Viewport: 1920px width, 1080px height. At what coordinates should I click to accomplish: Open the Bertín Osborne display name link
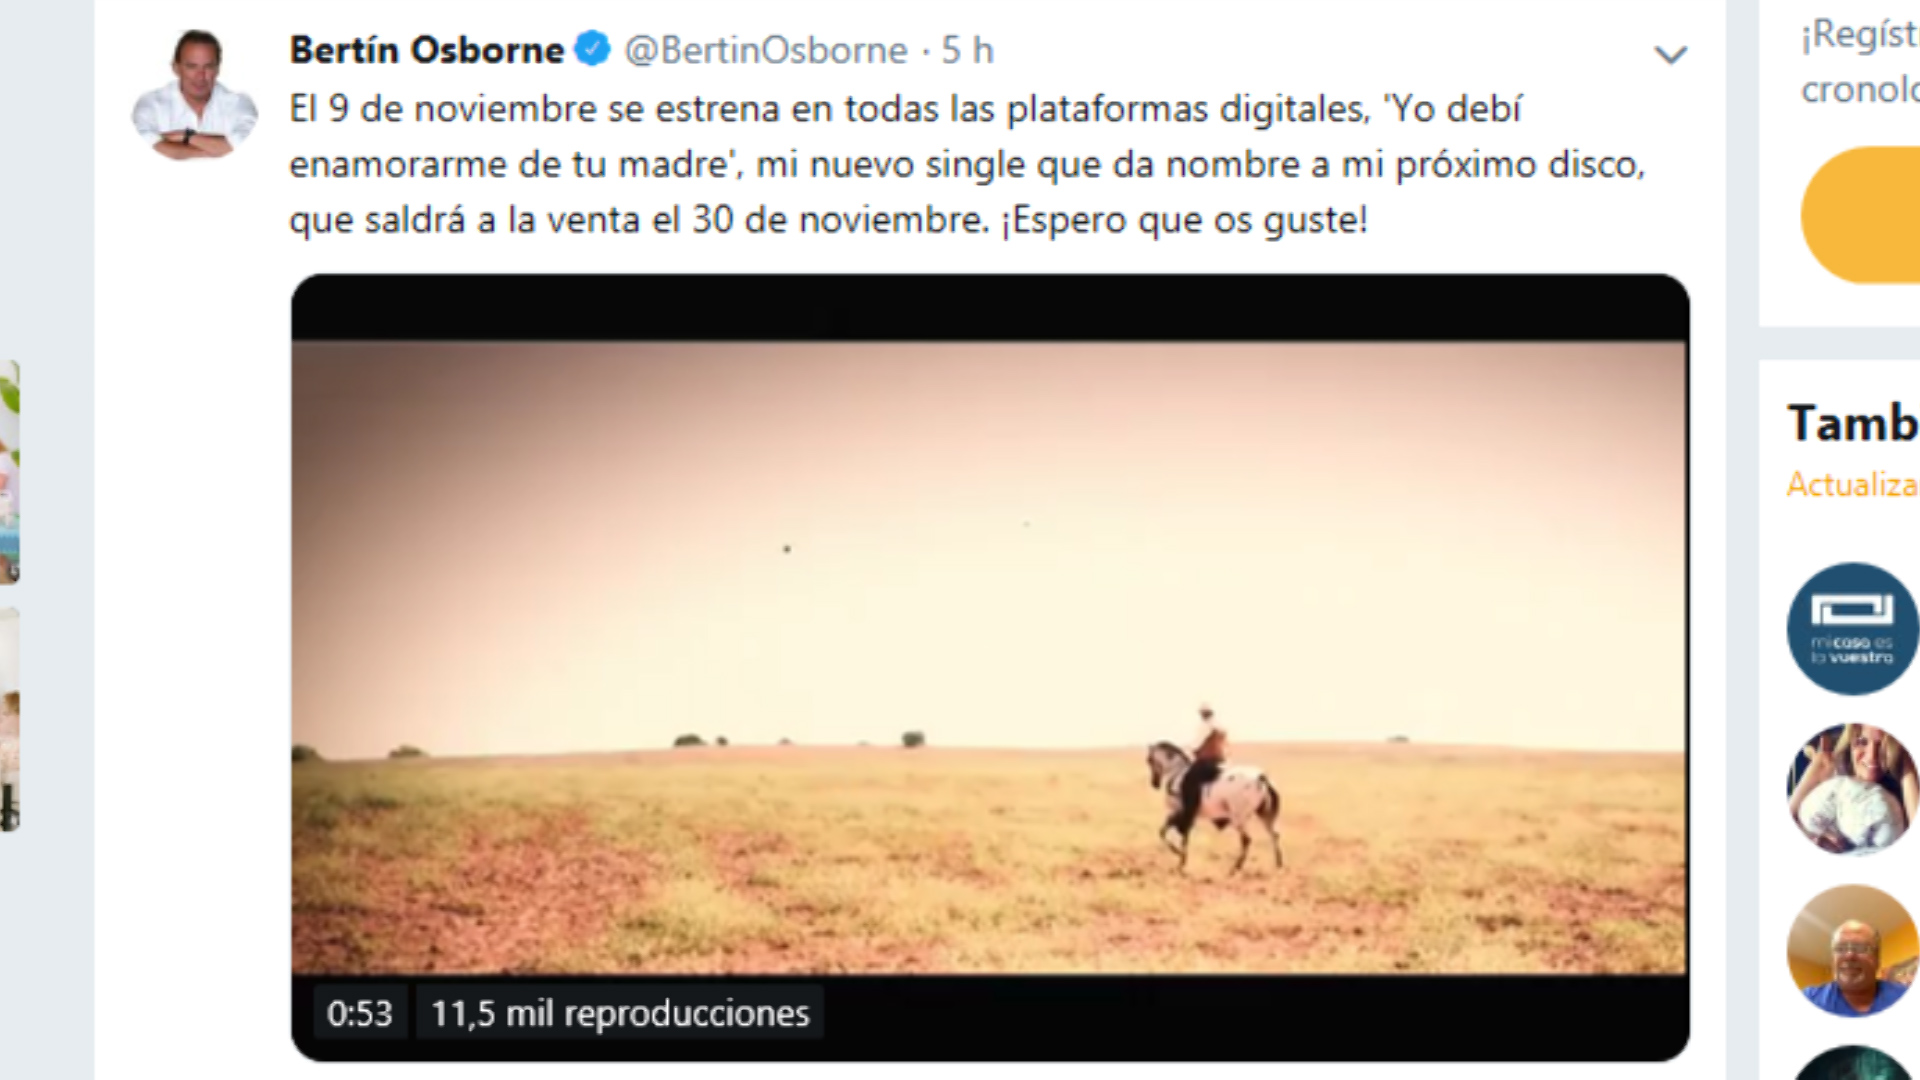click(427, 50)
